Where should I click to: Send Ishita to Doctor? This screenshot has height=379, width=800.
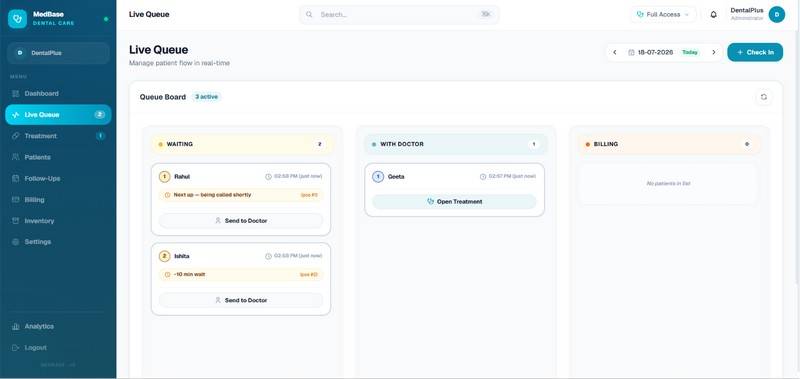(x=241, y=300)
